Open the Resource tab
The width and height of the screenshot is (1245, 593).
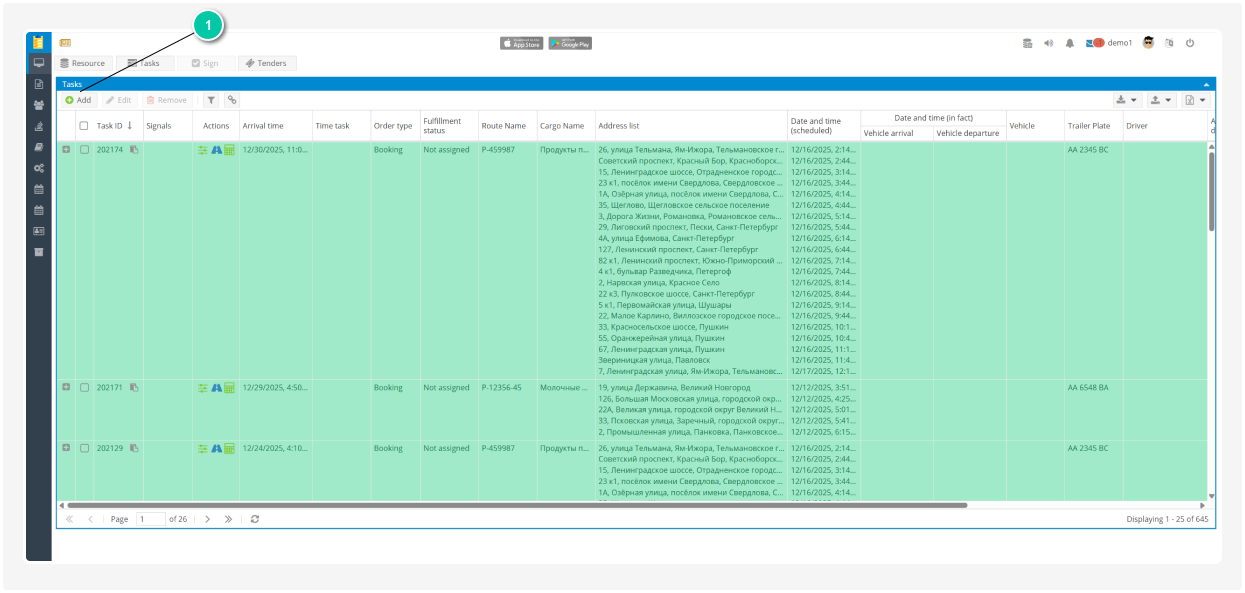point(82,63)
